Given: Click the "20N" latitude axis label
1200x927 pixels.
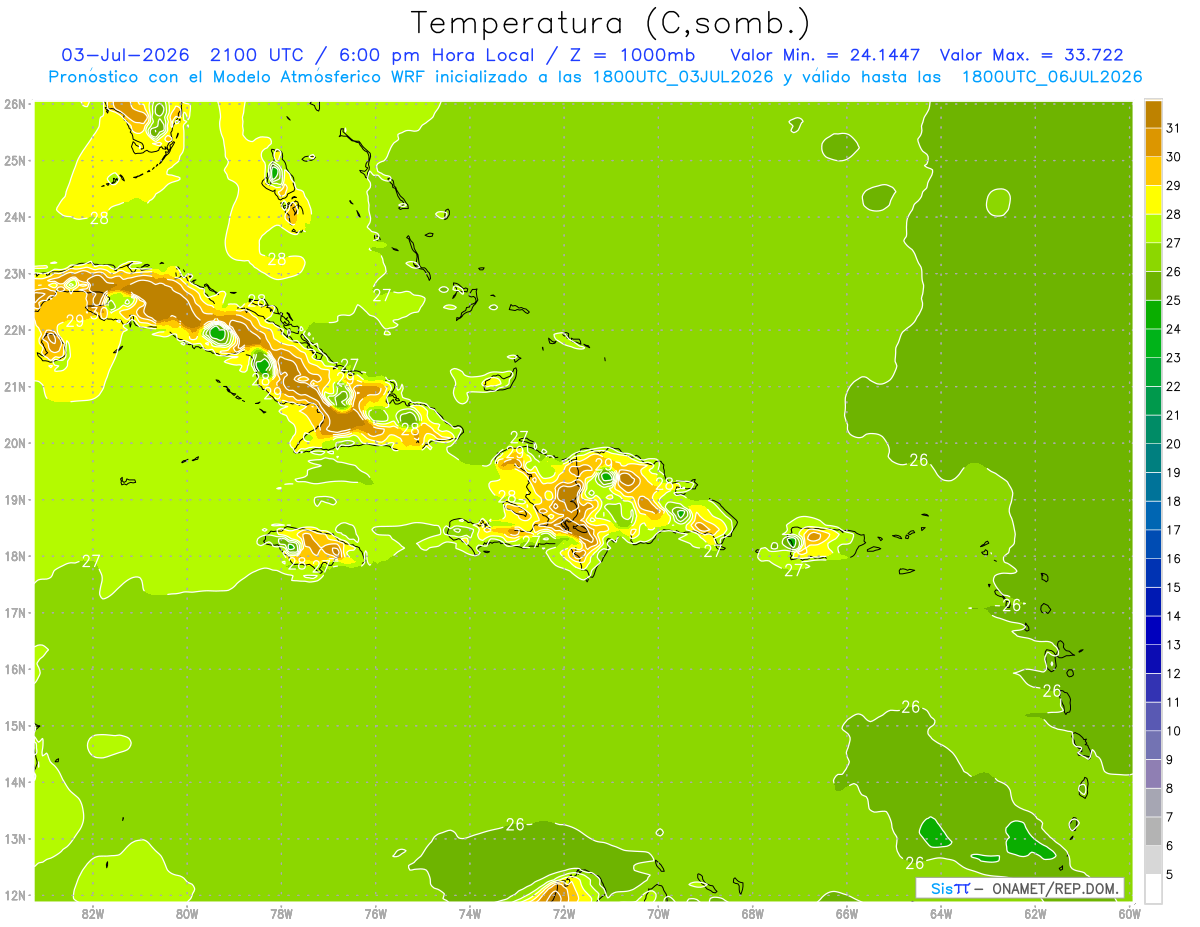Looking at the screenshot, I should point(15,443).
